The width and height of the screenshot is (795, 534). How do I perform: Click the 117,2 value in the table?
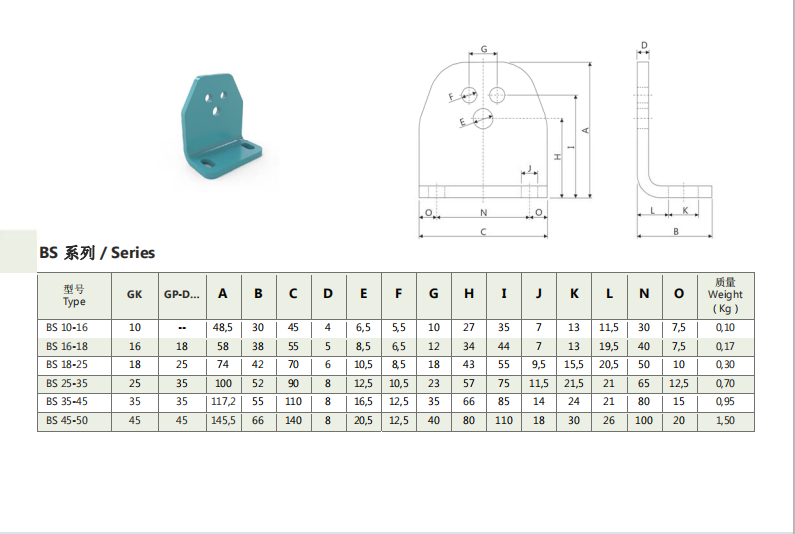[223, 402]
